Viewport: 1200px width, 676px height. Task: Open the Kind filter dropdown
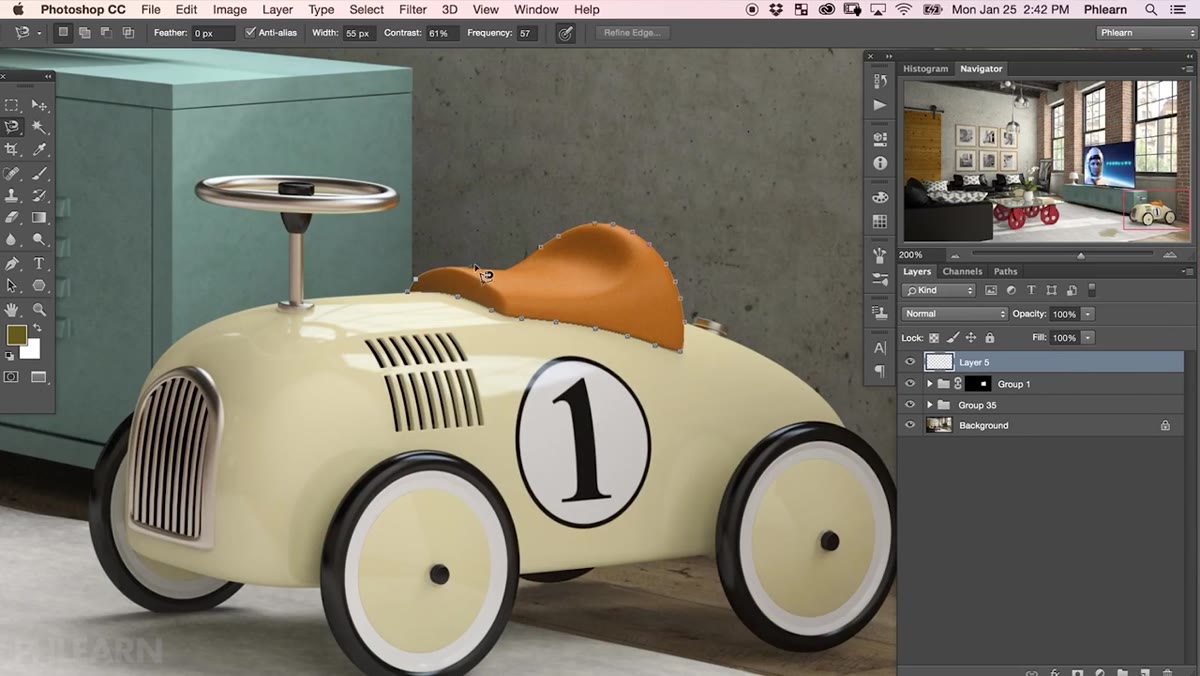click(939, 290)
